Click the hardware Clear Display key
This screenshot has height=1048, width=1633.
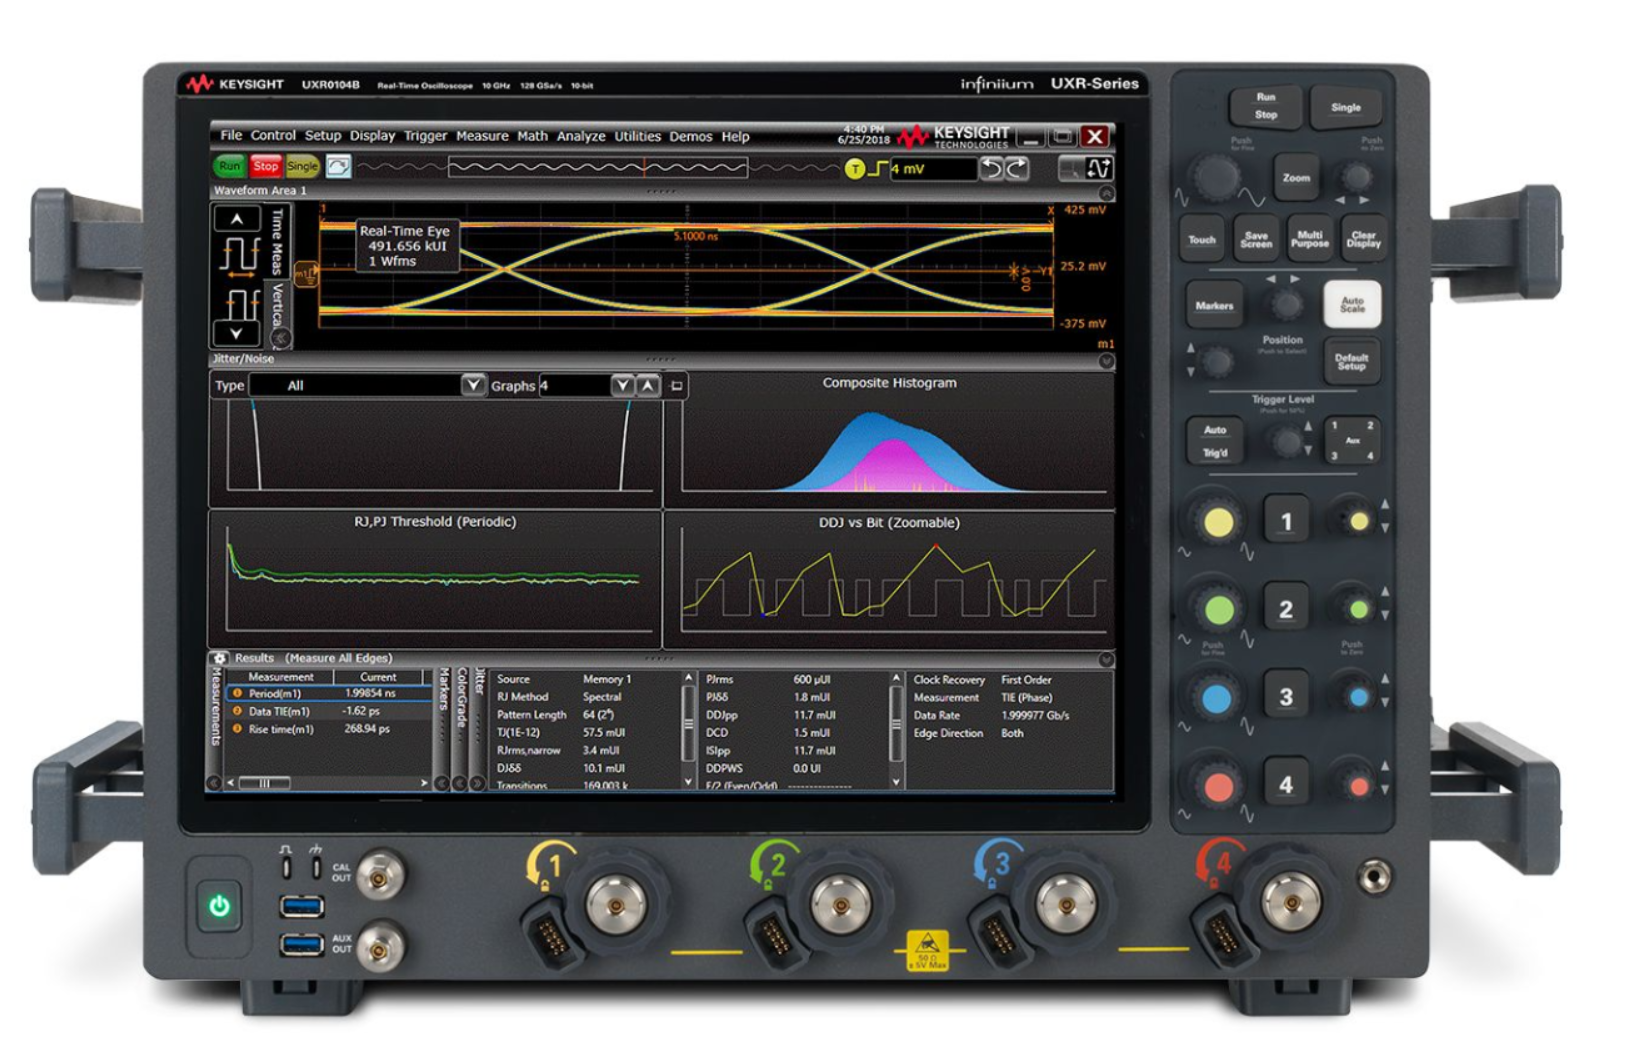[x=1363, y=240]
